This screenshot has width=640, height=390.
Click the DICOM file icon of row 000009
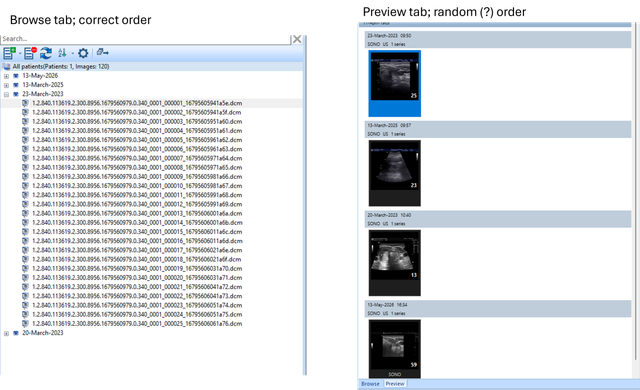(x=25, y=177)
